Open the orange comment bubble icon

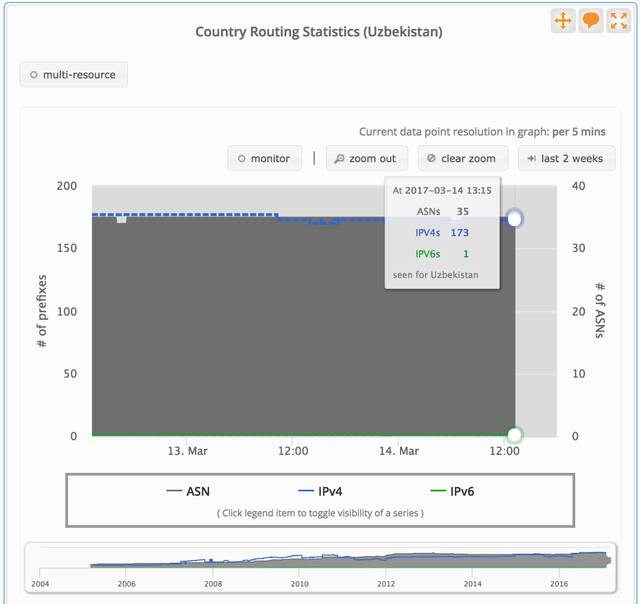pos(591,20)
